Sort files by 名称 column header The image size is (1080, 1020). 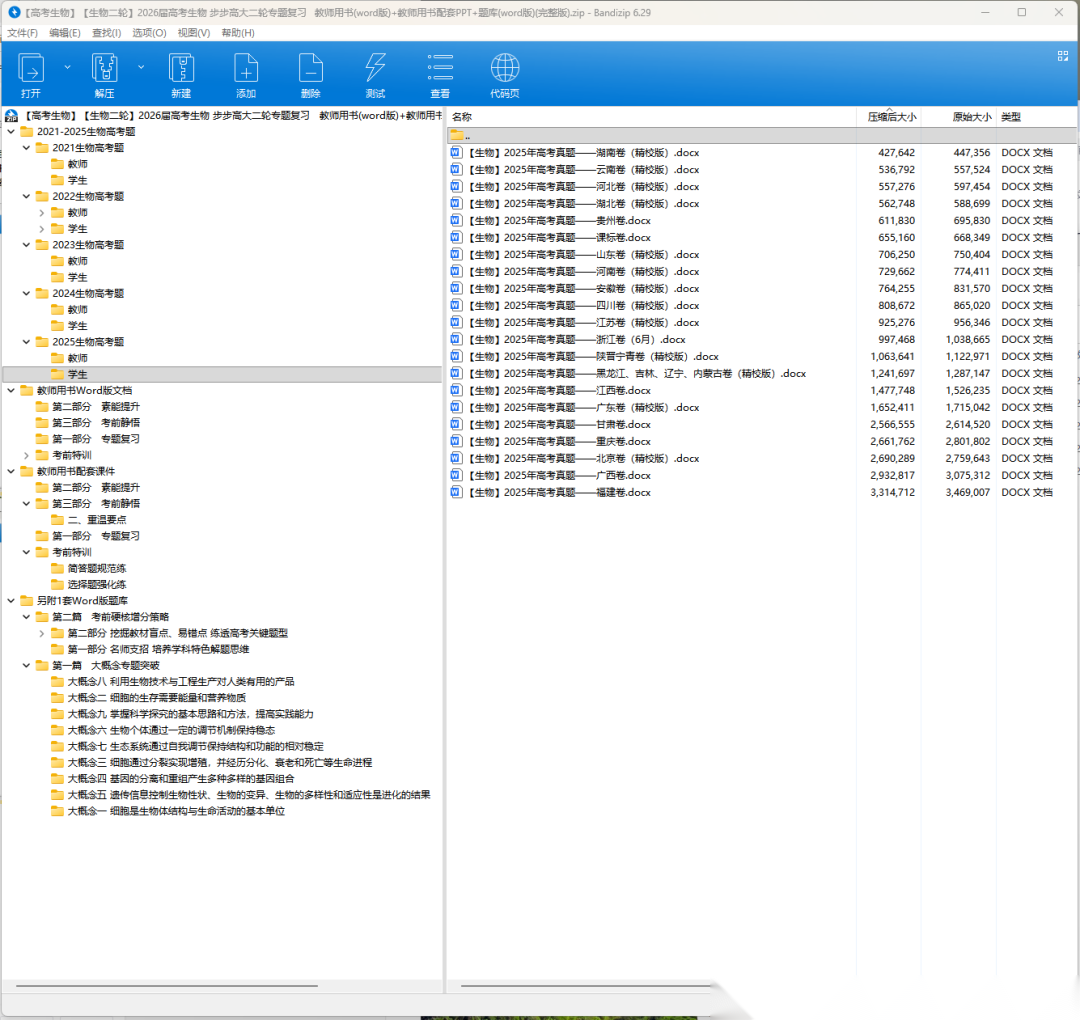coord(462,117)
